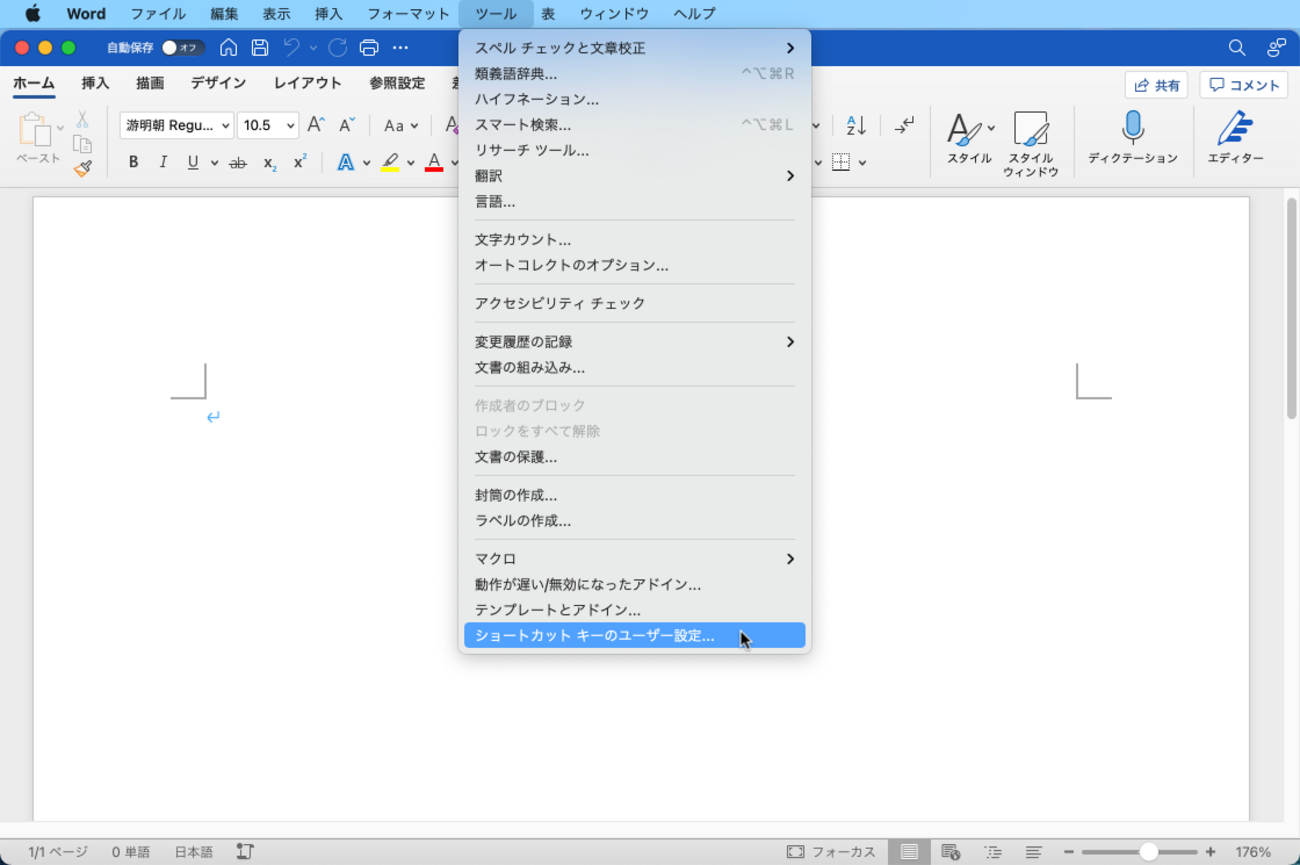Click the Print icon in title bar
The height and width of the screenshot is (865, 1300).
coord(369,48)
